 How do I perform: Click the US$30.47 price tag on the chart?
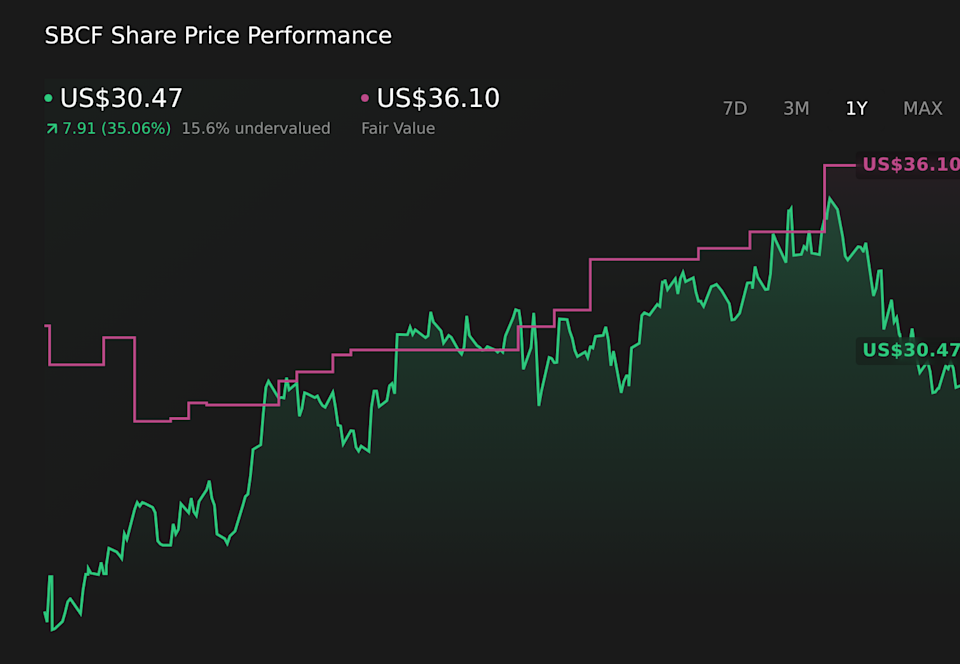[910, 350]
